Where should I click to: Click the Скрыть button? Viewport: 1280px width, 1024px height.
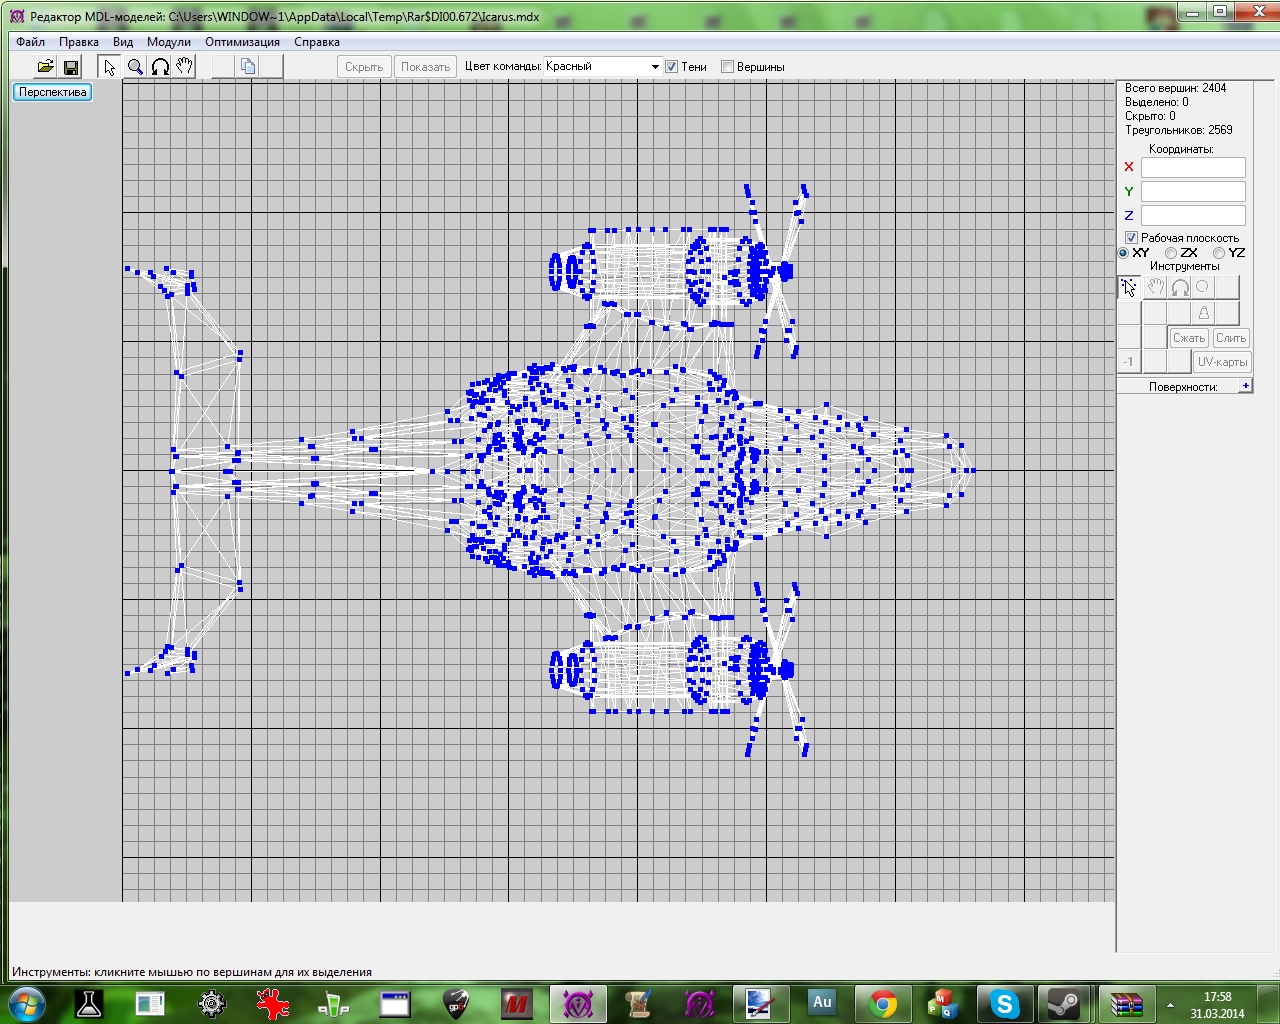click(364, 67)
